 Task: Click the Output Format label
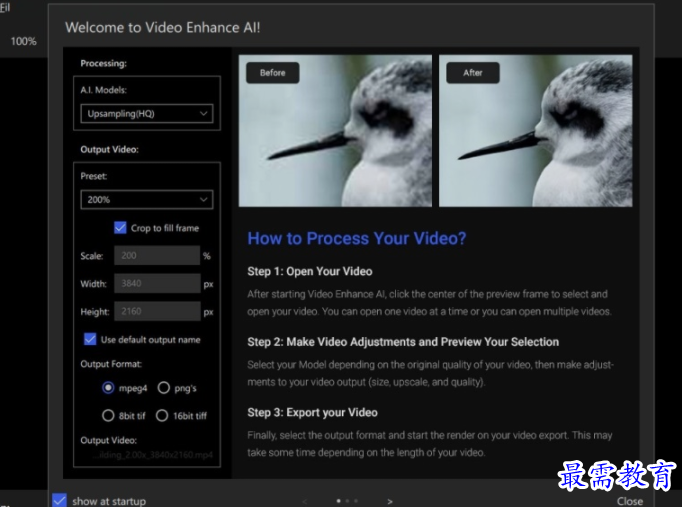point(111,364)
